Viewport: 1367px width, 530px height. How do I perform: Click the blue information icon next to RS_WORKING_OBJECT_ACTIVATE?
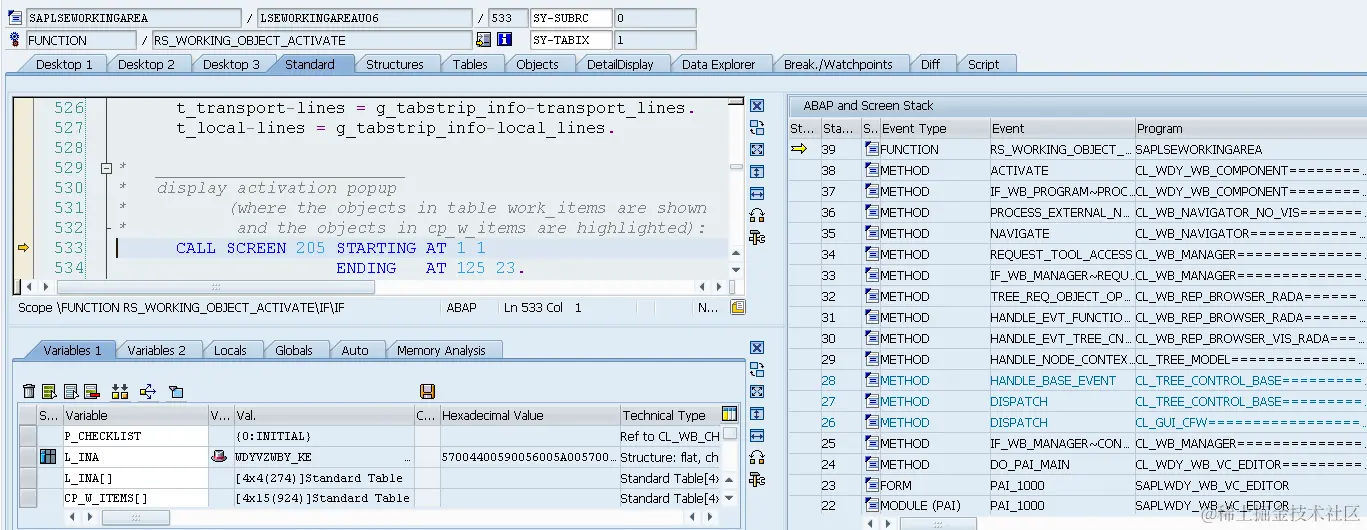coord(505,40)
